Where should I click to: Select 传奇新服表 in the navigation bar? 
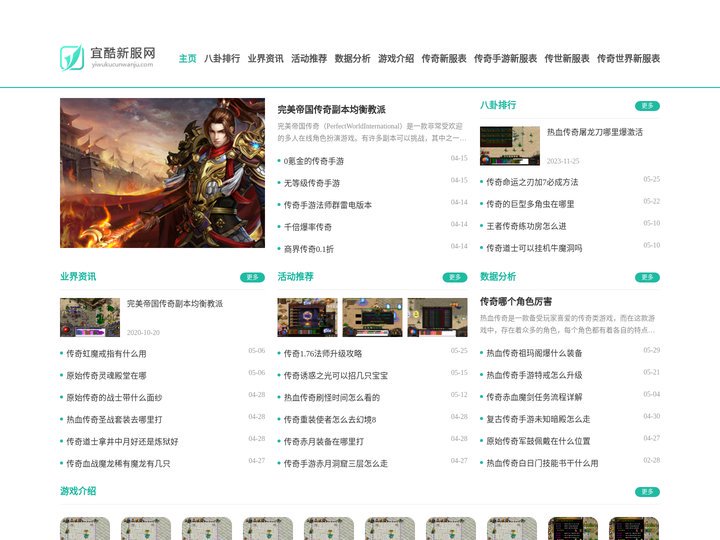(444, 58)
